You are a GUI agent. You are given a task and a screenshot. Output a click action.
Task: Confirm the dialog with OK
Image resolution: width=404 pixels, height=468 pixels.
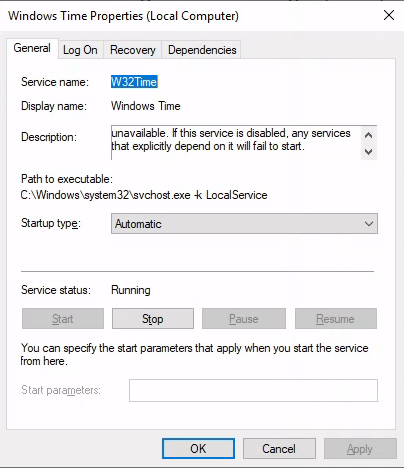click(198, 449)
